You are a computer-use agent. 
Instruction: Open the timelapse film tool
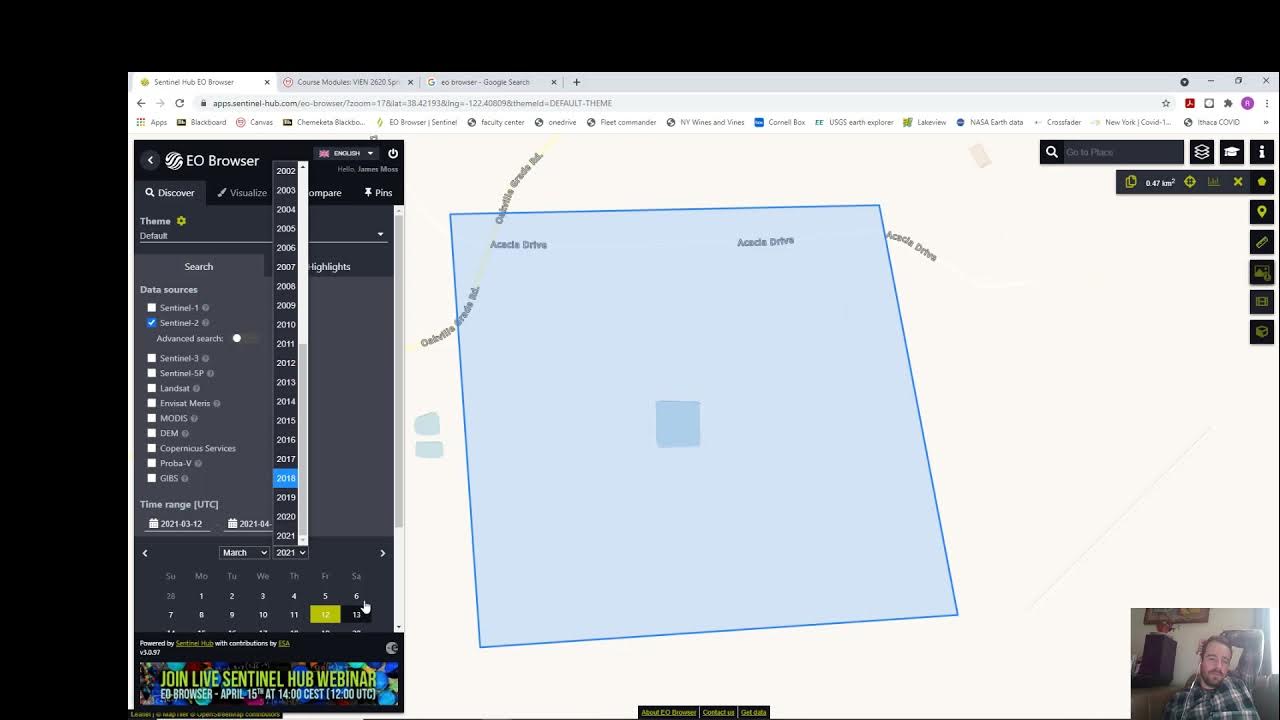[1262, 302]
